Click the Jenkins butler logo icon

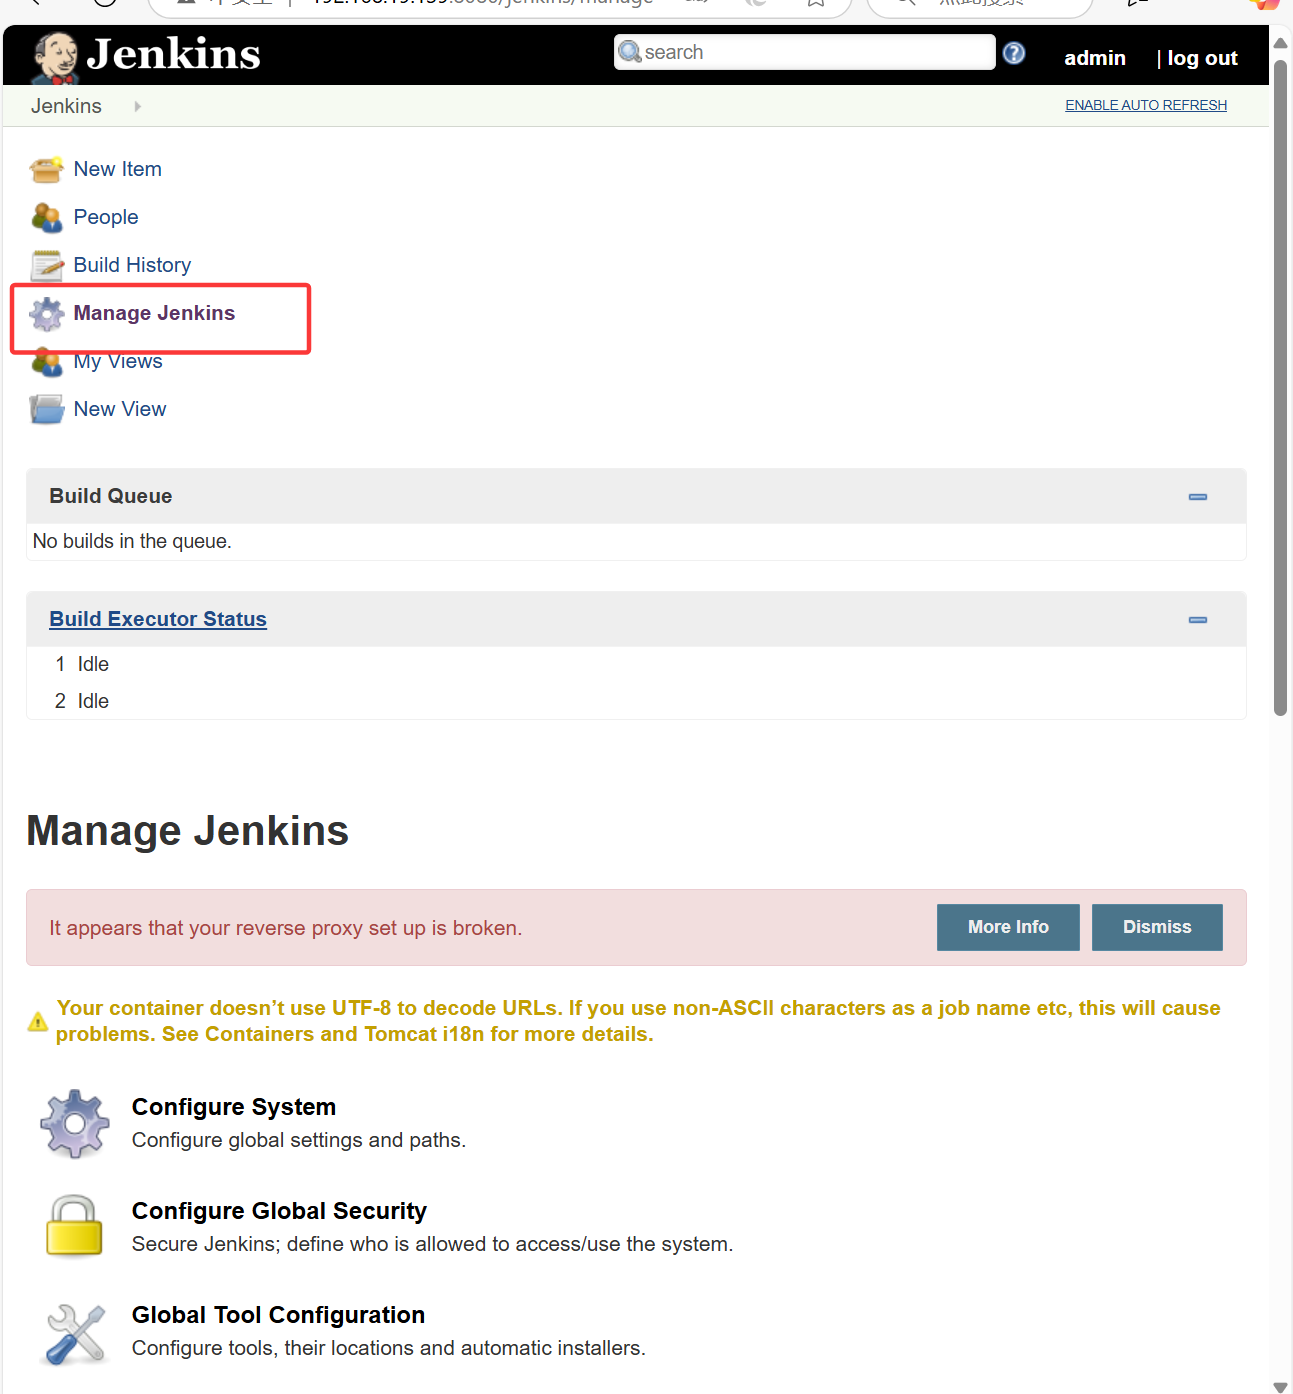[56, 58]
